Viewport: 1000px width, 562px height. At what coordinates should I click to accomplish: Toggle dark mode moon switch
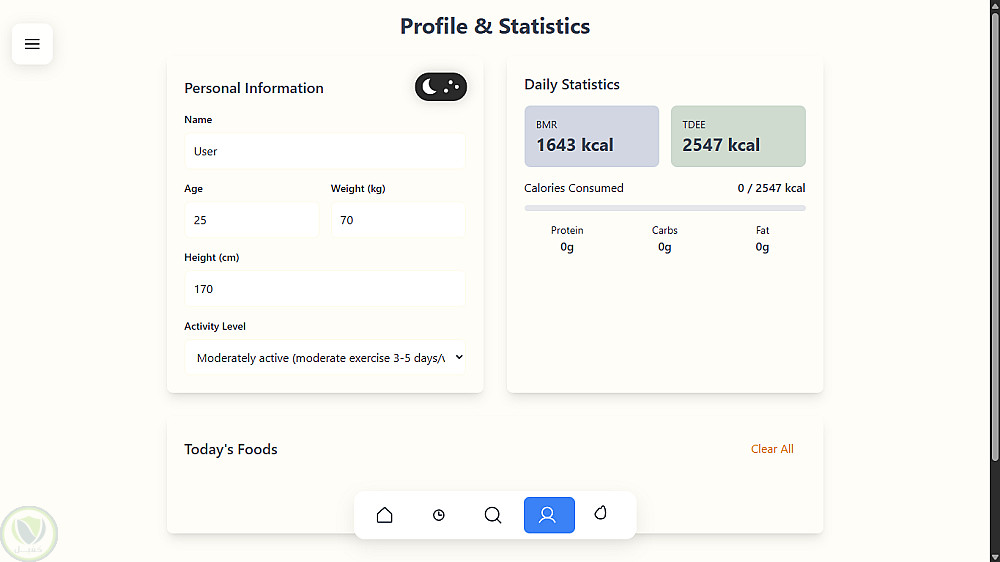440,87
